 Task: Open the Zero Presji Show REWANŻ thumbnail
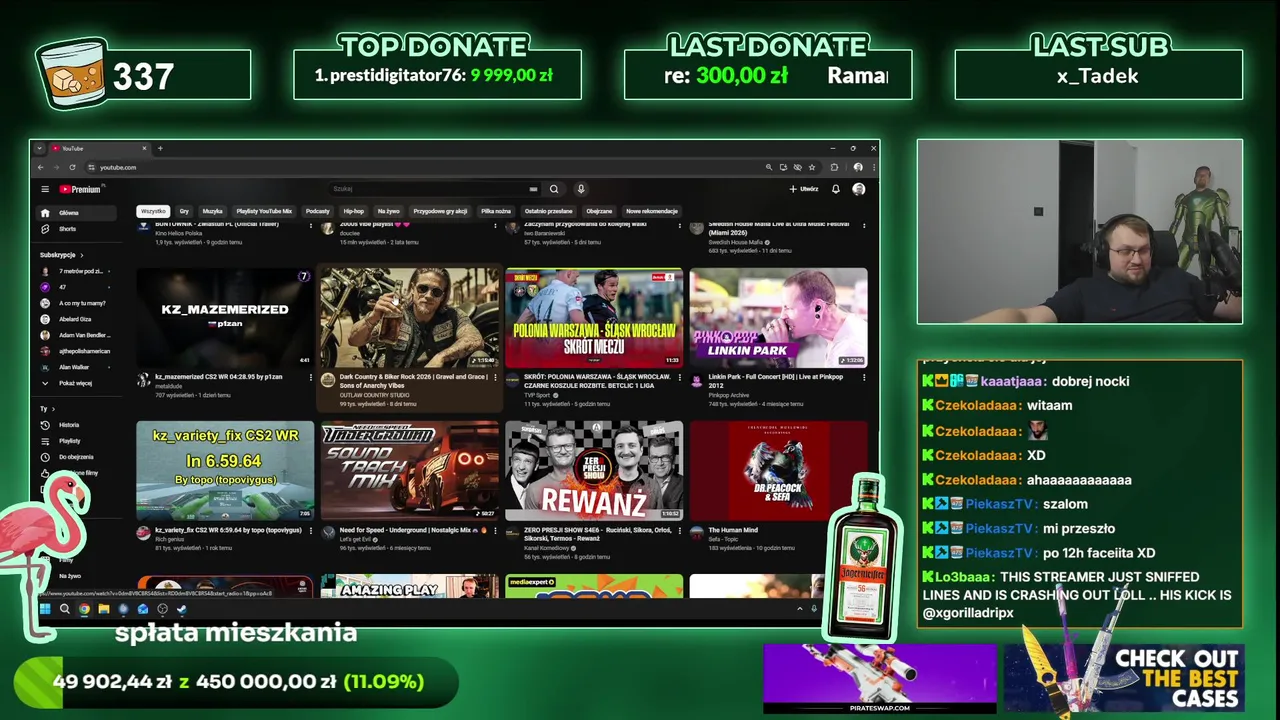594,470
